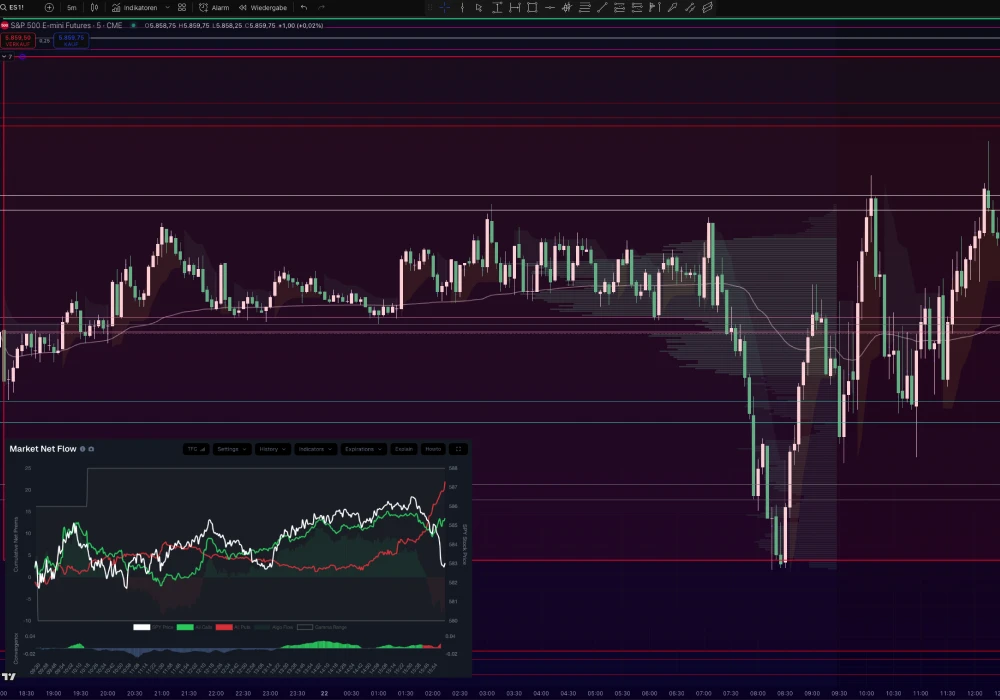Screen dimensions: 1000x700
Task: Select the trend line drawing tool
Action: pyautogui.click(x=601, y=8)
